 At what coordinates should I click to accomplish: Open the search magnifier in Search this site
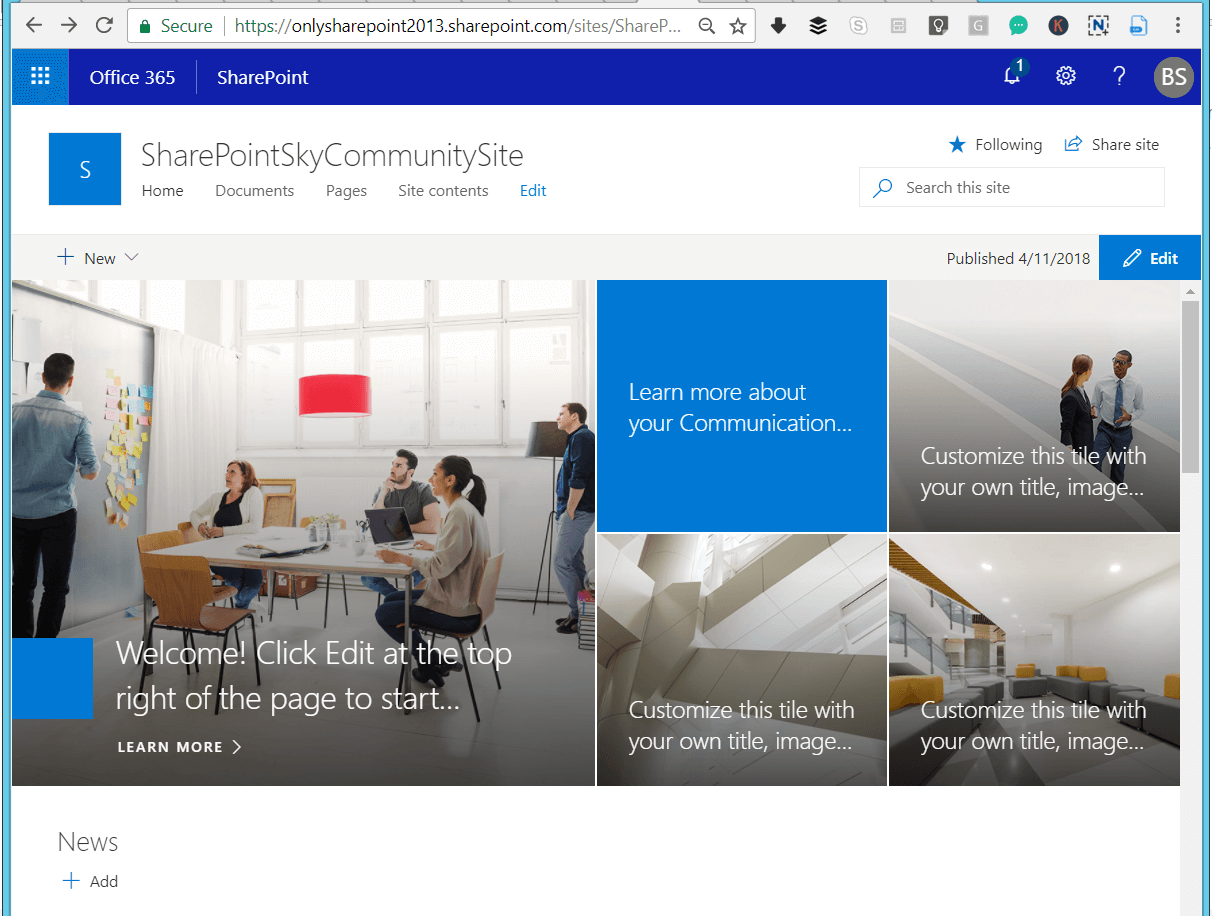point(883,187)
